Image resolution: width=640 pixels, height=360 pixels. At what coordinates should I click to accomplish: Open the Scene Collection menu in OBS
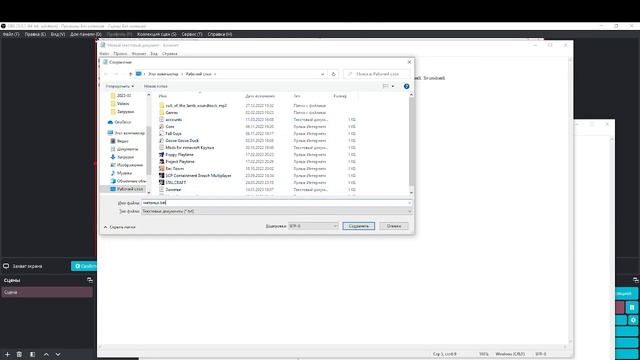[x=157, y=34]
